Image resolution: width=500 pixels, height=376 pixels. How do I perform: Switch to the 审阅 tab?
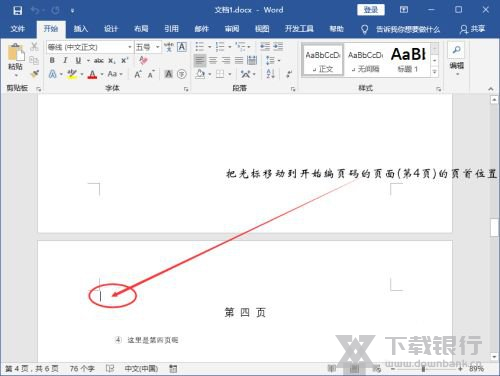(x=232, y=29)
